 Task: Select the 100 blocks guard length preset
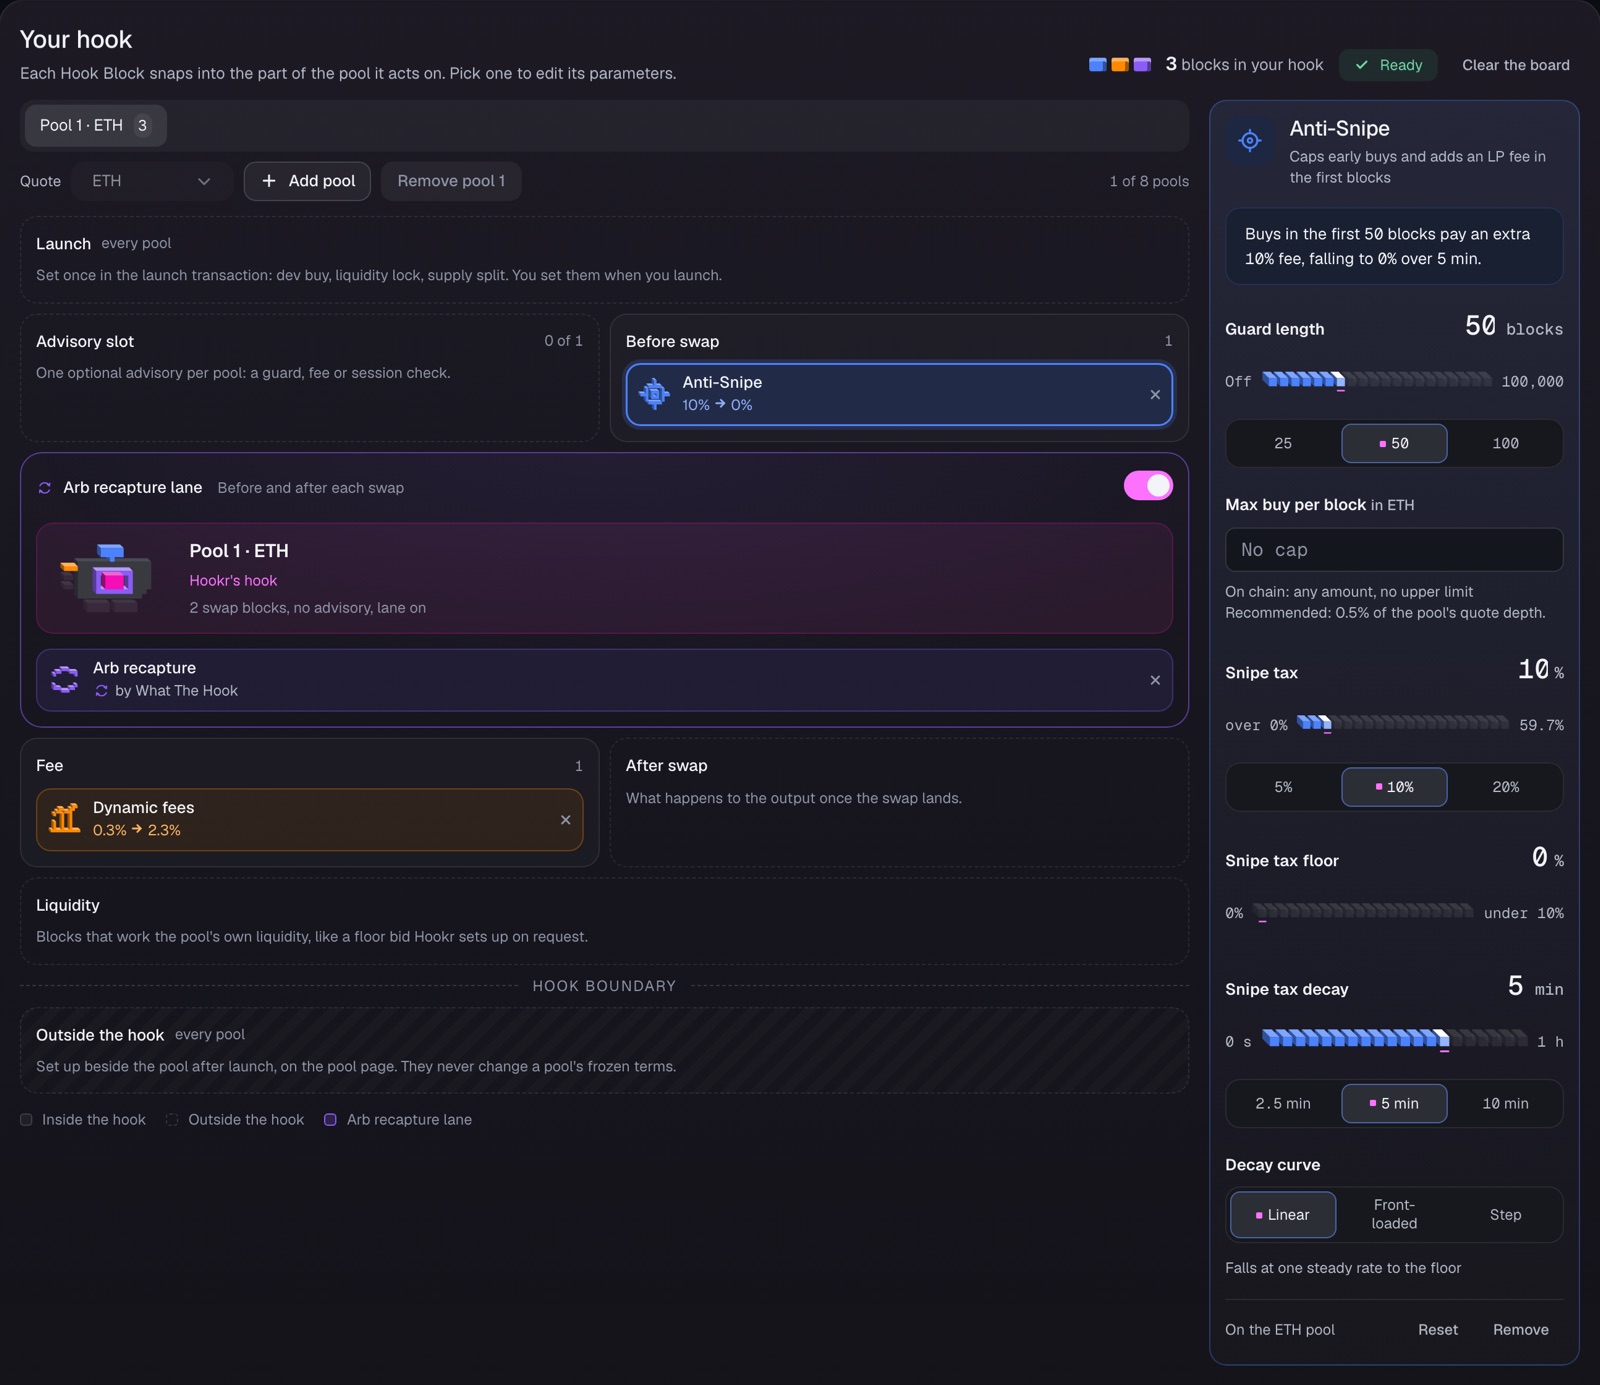pyautogui.click(x=1505, y=443)
